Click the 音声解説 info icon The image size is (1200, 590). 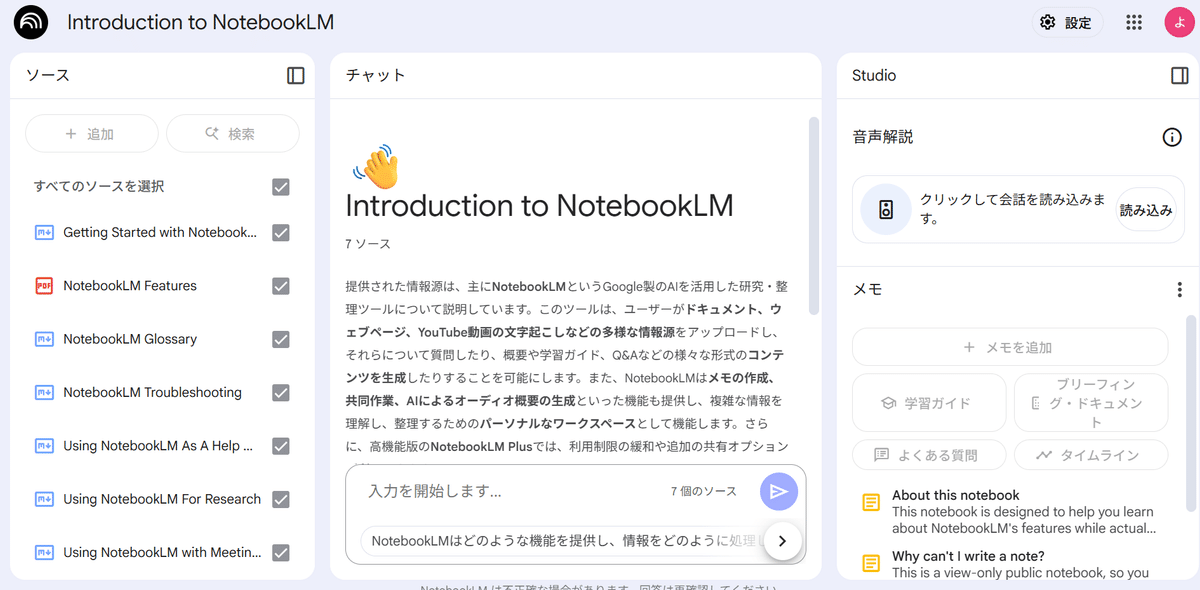(1172, 137)
